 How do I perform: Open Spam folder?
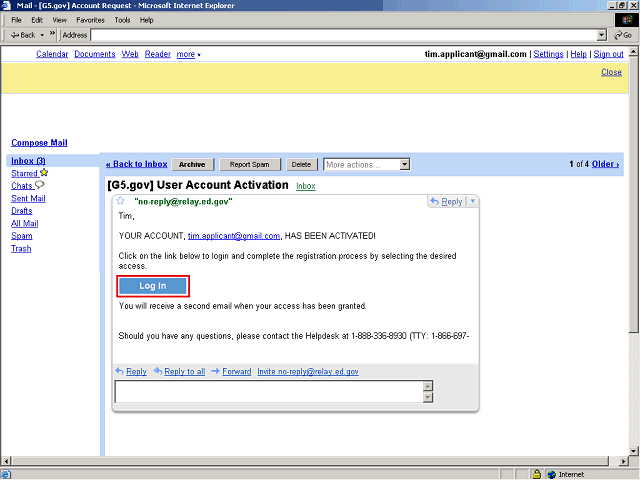(x=22, y=236)
